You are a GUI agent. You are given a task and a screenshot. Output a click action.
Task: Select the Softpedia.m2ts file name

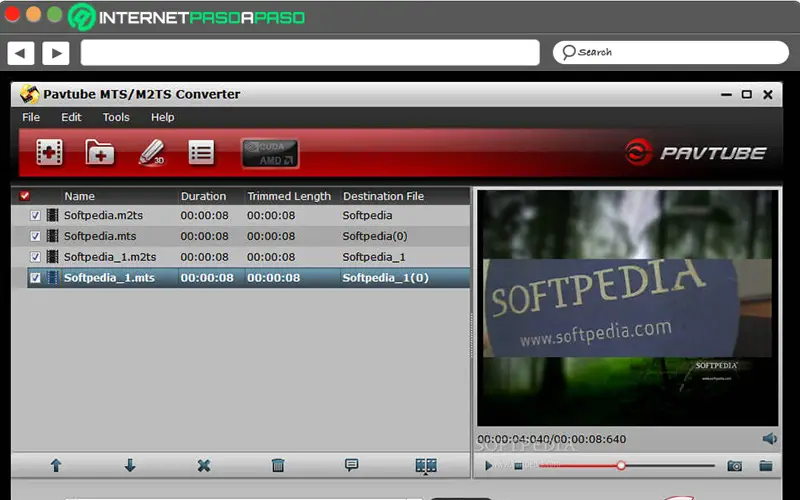(103, 215)
